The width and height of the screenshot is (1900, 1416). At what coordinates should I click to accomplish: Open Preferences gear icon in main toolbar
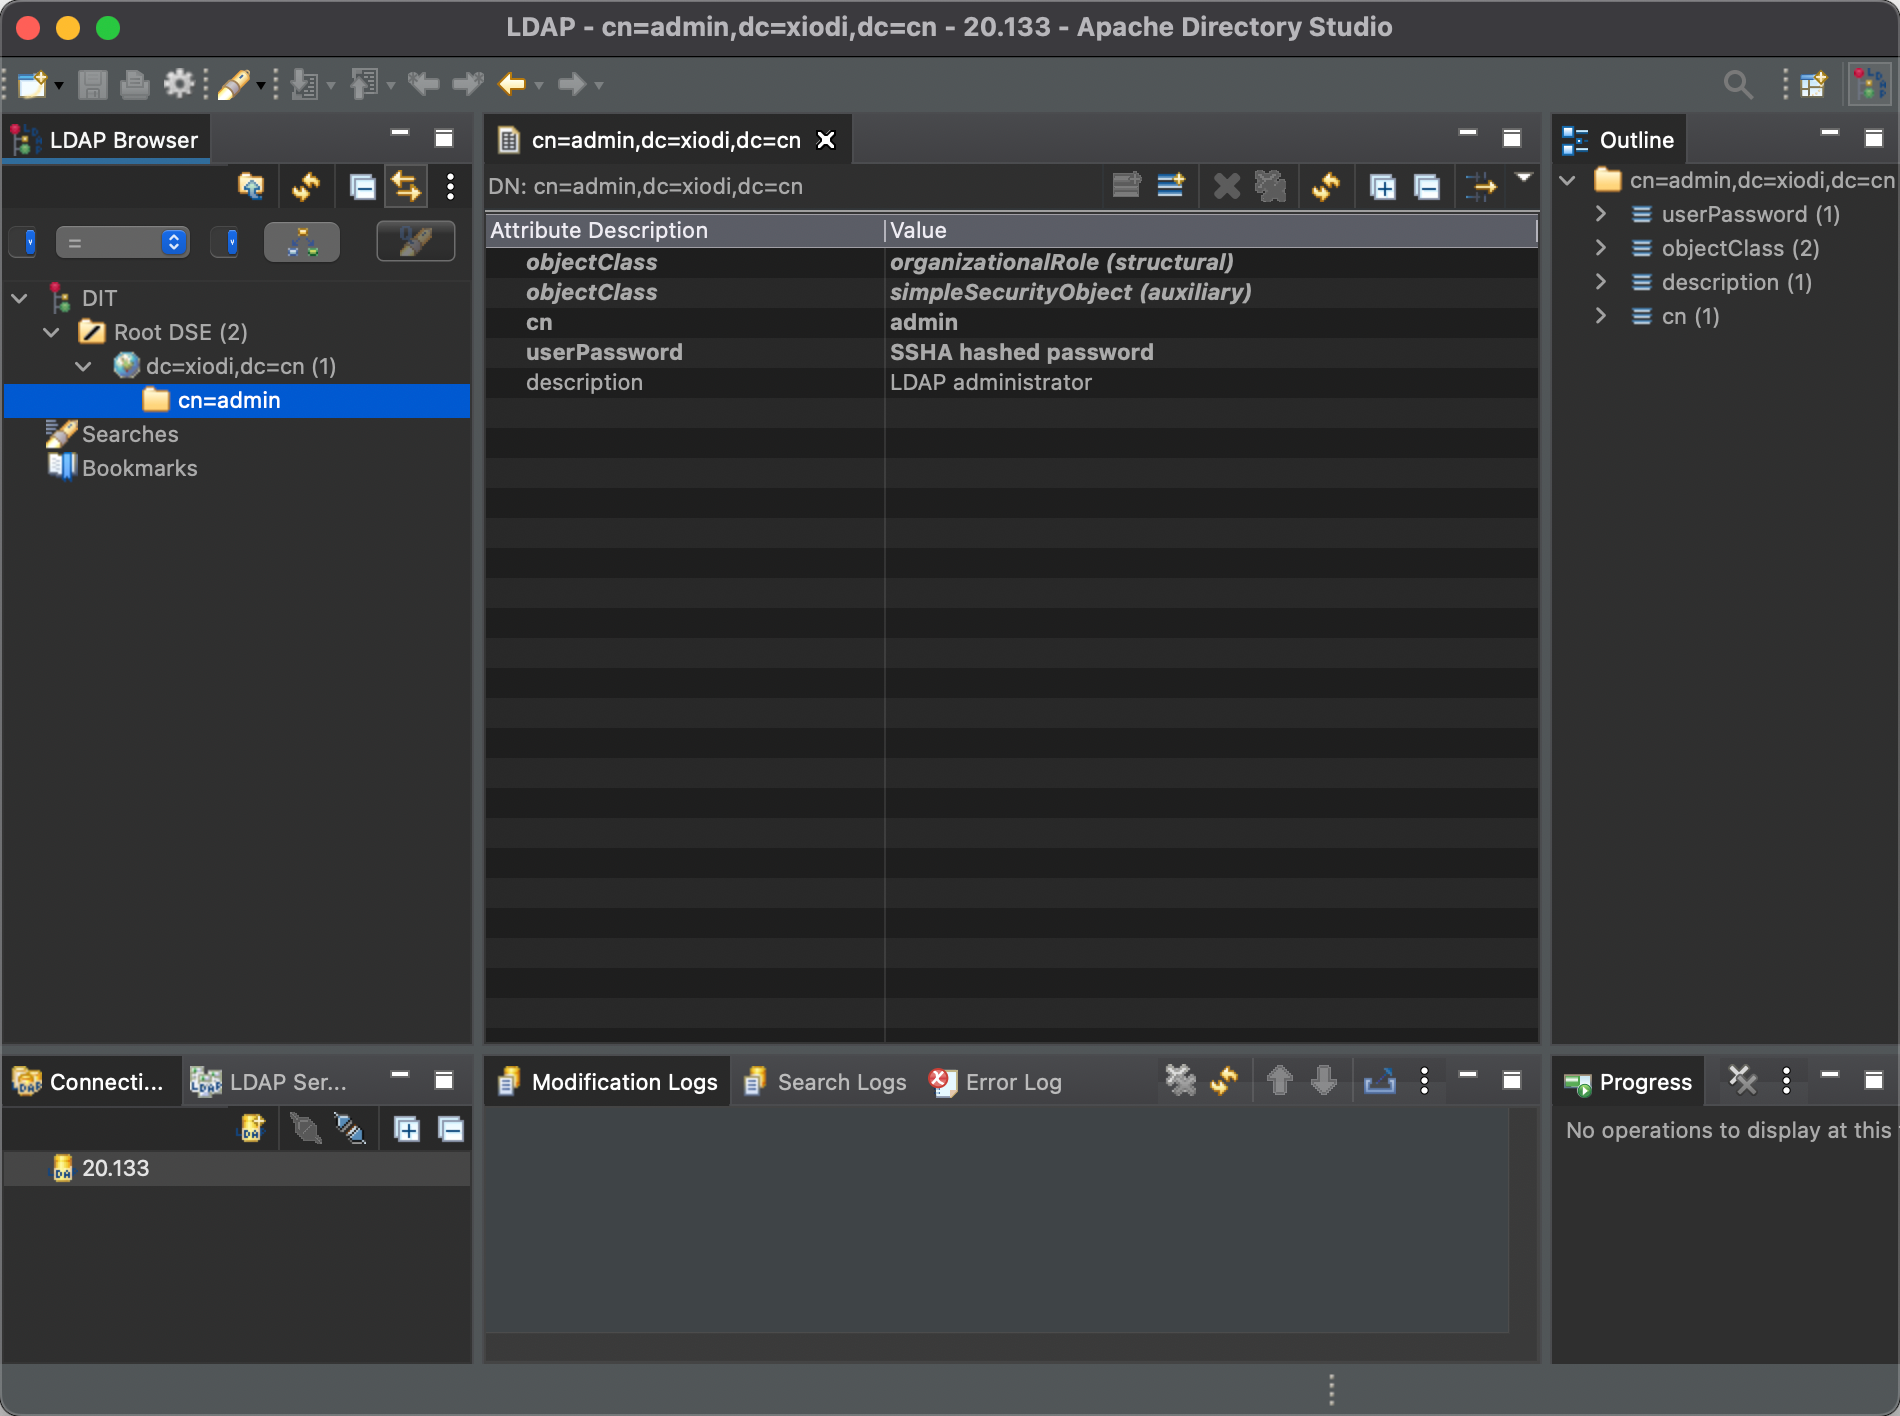[x=179, y=84]
